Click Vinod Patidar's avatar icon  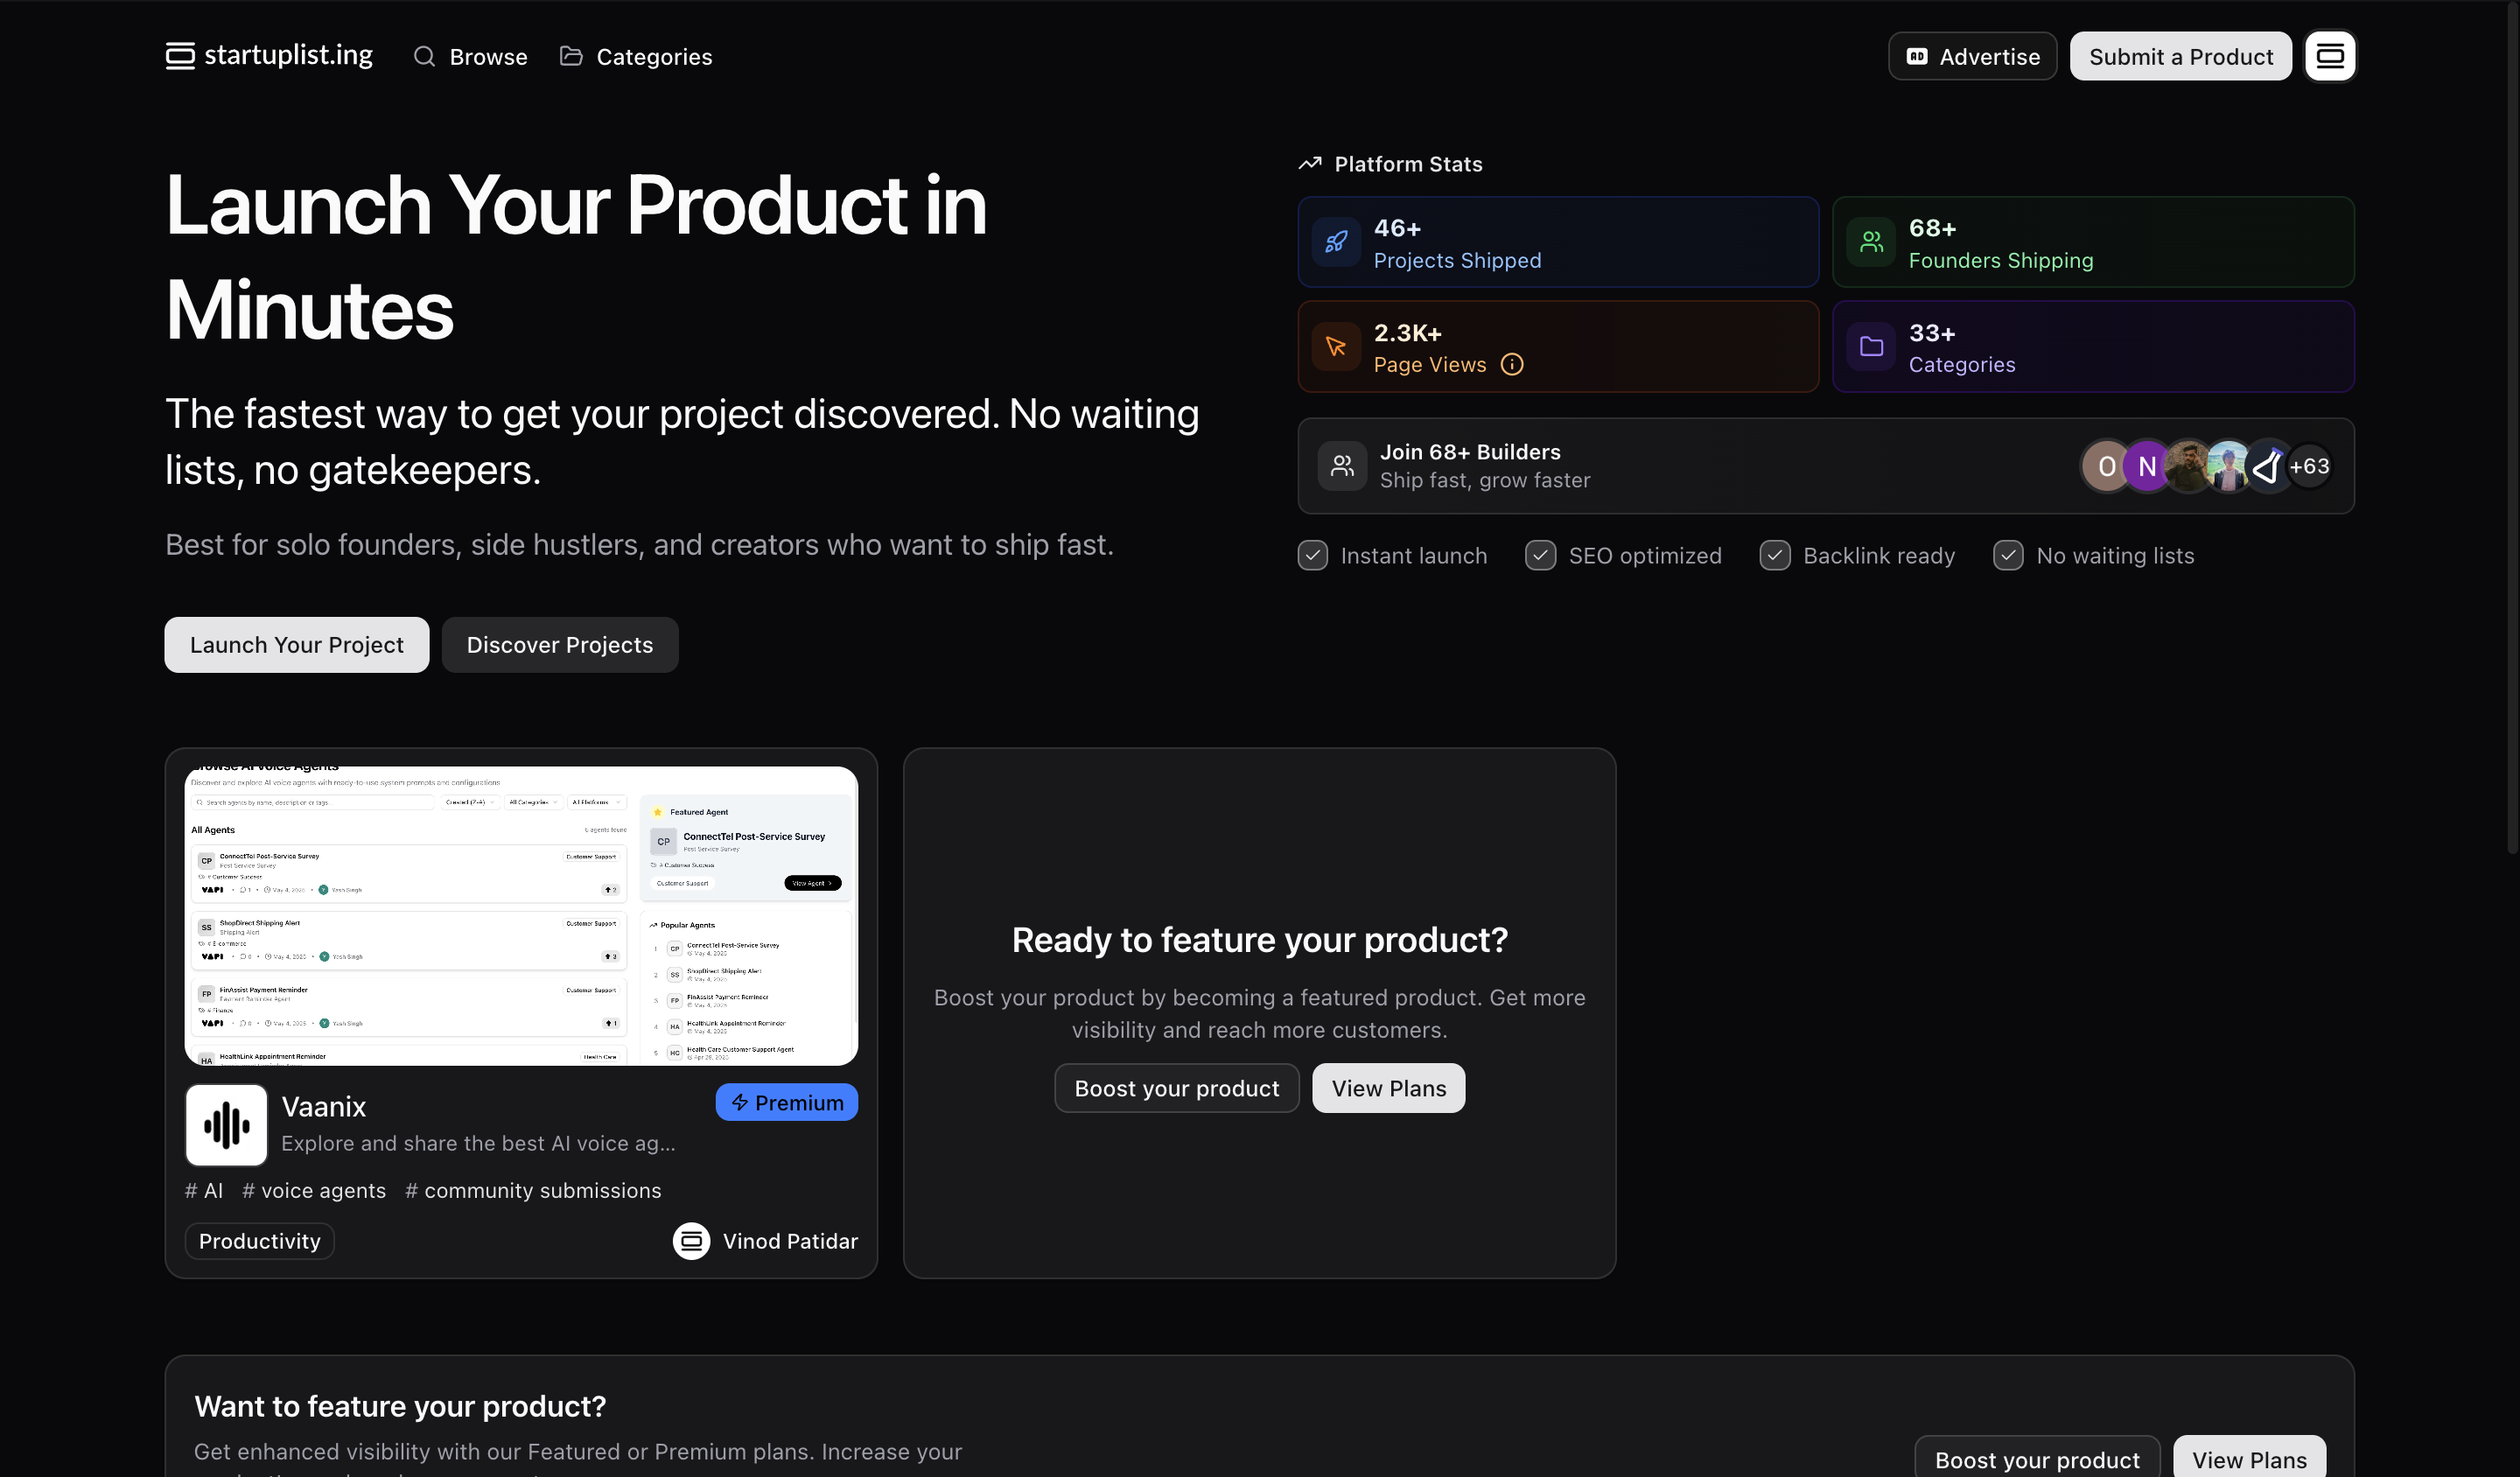tap(691, 1241)
